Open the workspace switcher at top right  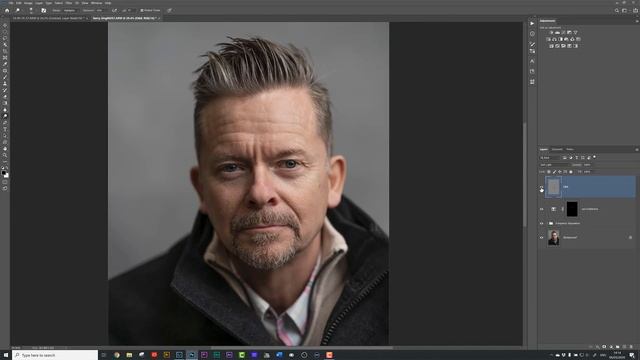coord(625,11)
